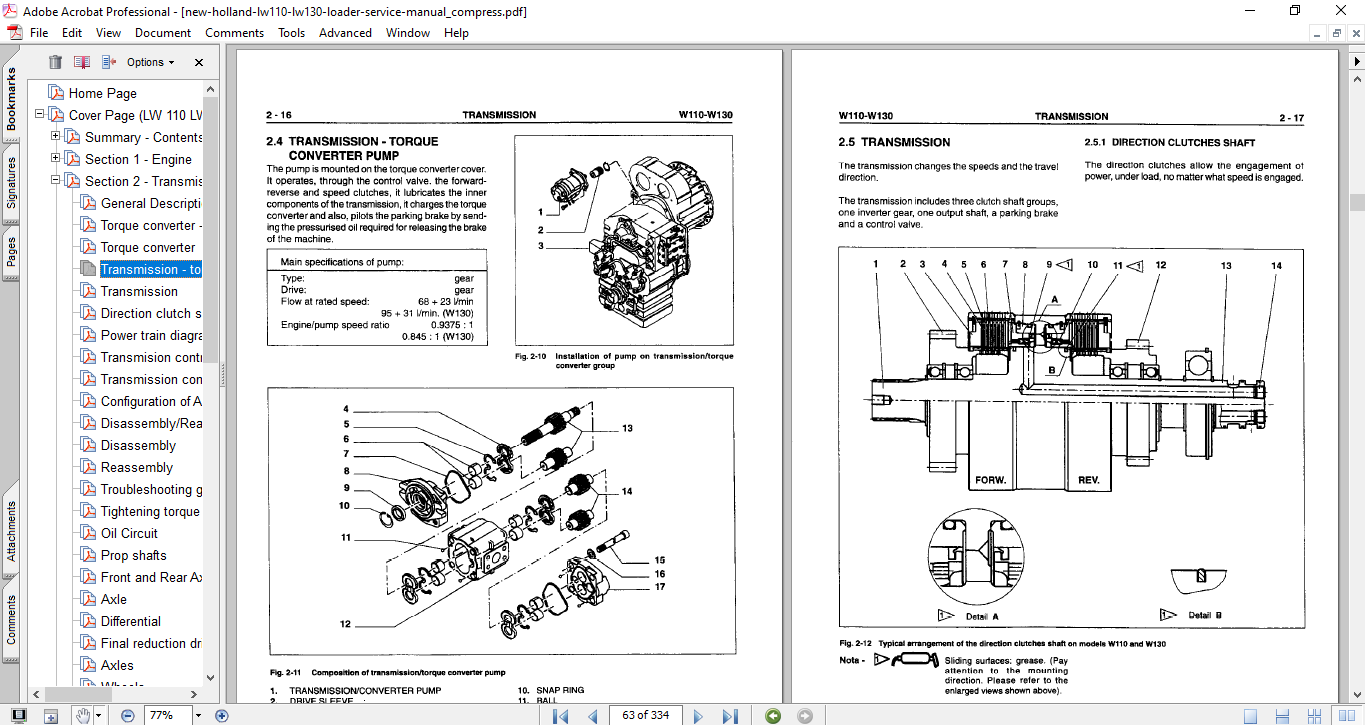Click the Expand Current Bookmark icon
1365x725 pixels.
pos(108,62)
